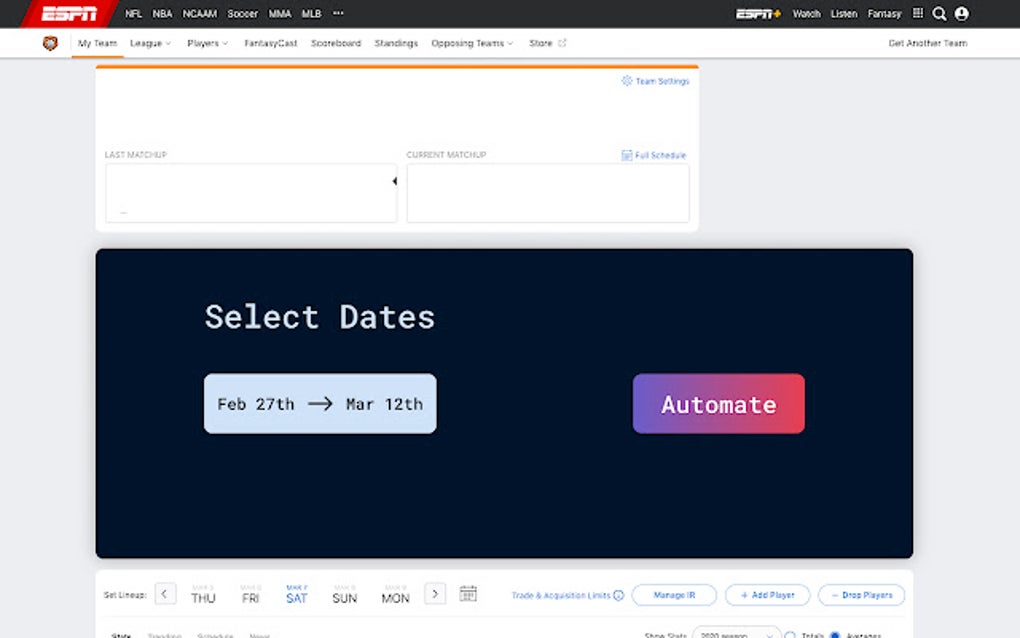Image resolution: width=1020 pixels, height=638 pixels.
Task: Open the lineup calendar icon
Action: 468,593
